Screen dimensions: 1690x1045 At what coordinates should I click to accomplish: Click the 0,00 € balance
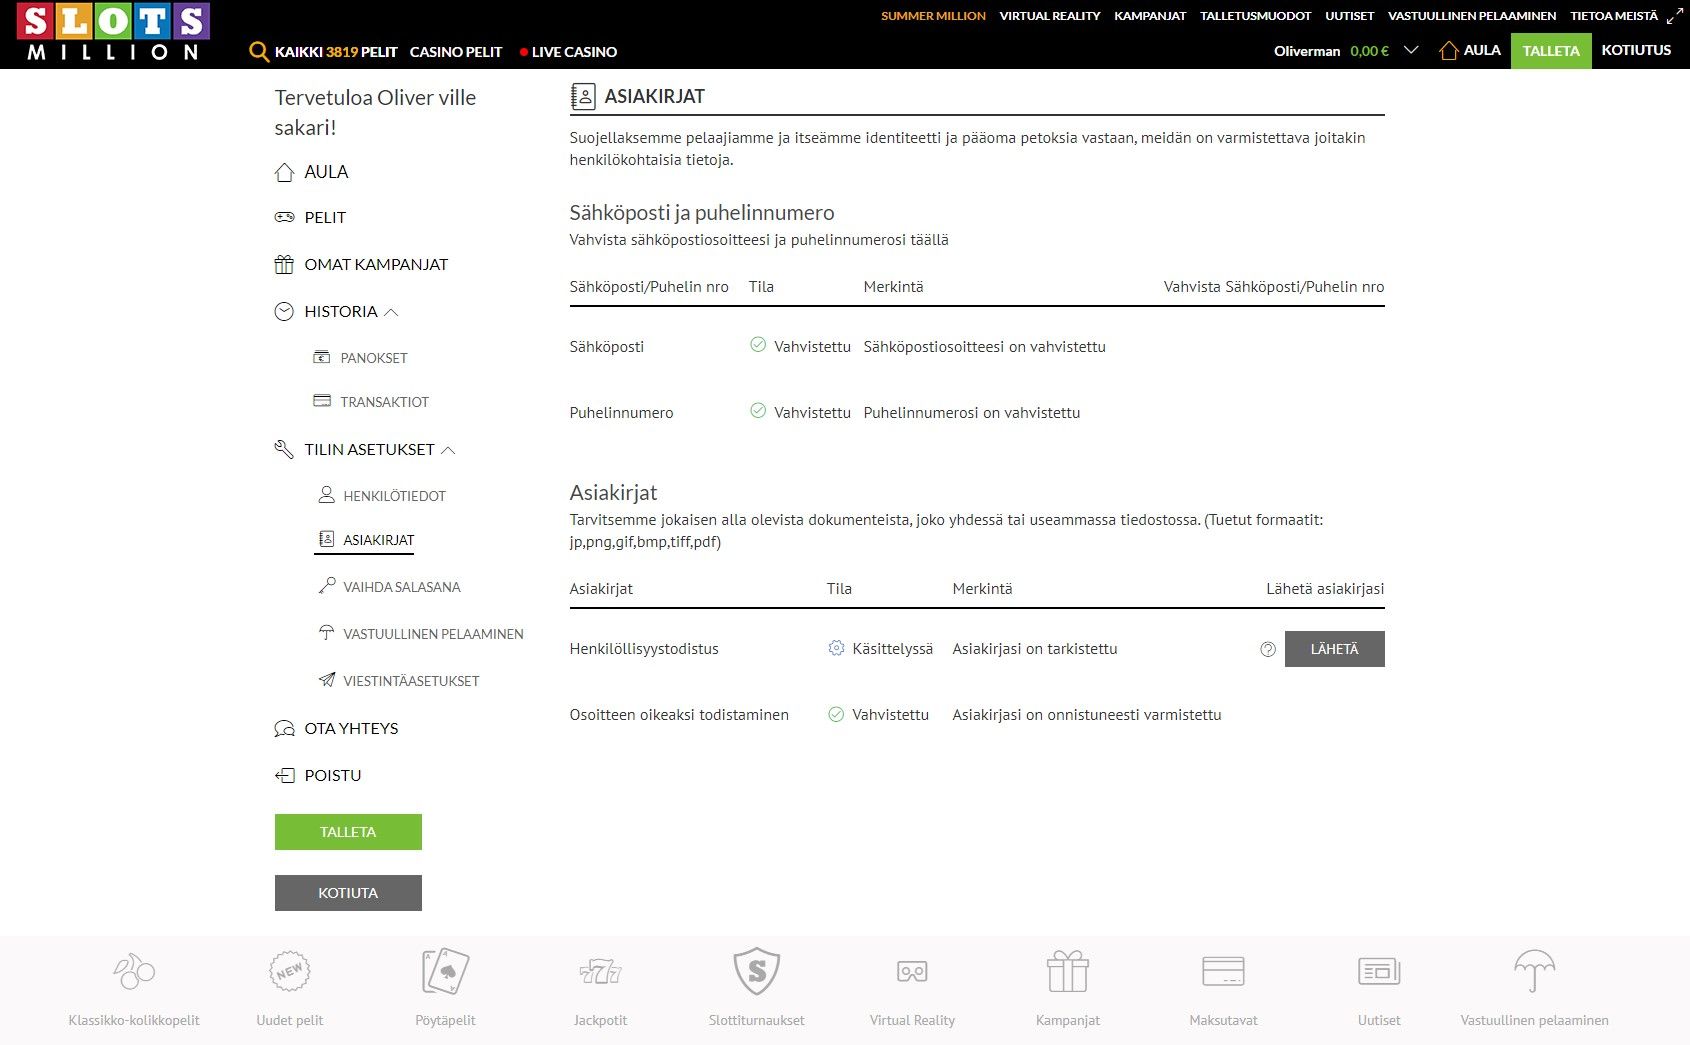pos(1369,51)
